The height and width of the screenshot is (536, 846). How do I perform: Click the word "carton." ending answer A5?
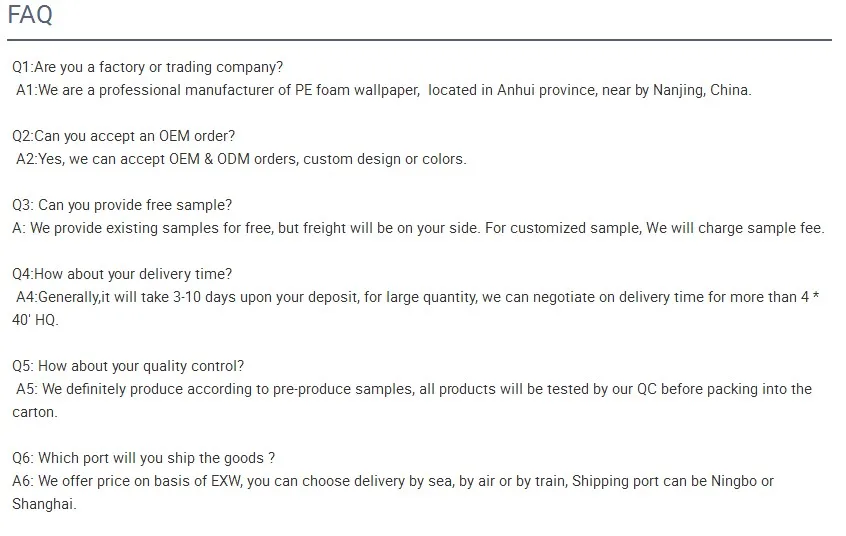pyautogui.click(x=35, y=412)
